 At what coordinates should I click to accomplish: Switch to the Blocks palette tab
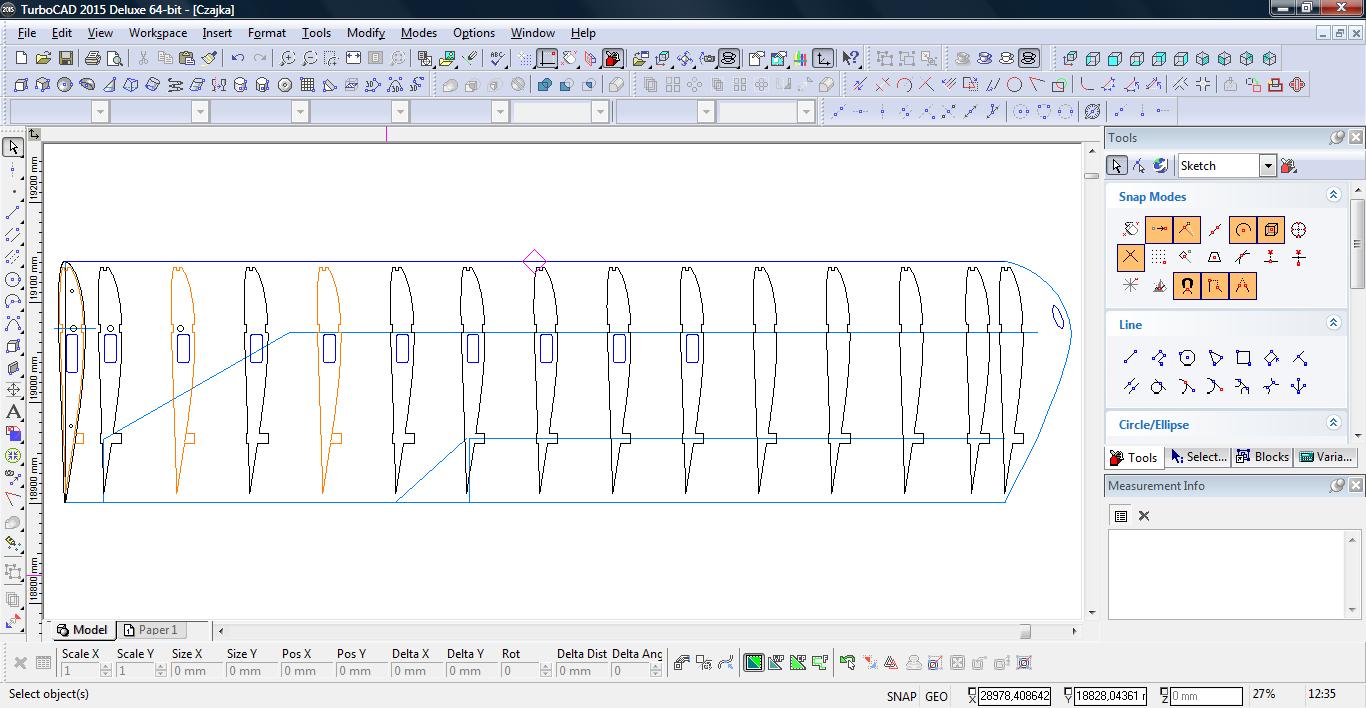(x=1262, y=457)
